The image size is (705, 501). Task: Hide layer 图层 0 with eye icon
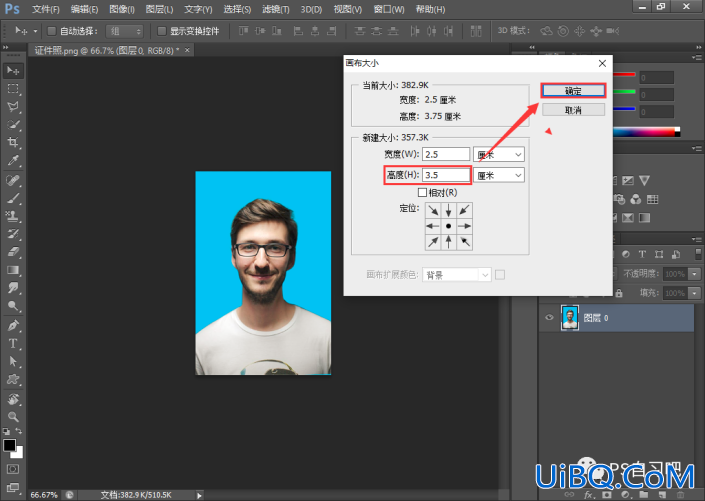(549, 318)
